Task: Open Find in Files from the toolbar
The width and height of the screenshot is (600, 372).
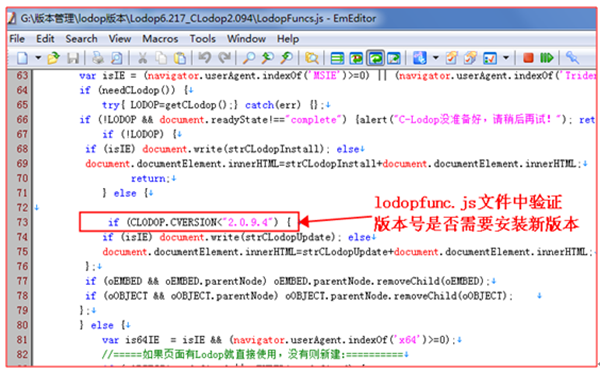Action: pos(312,58)
